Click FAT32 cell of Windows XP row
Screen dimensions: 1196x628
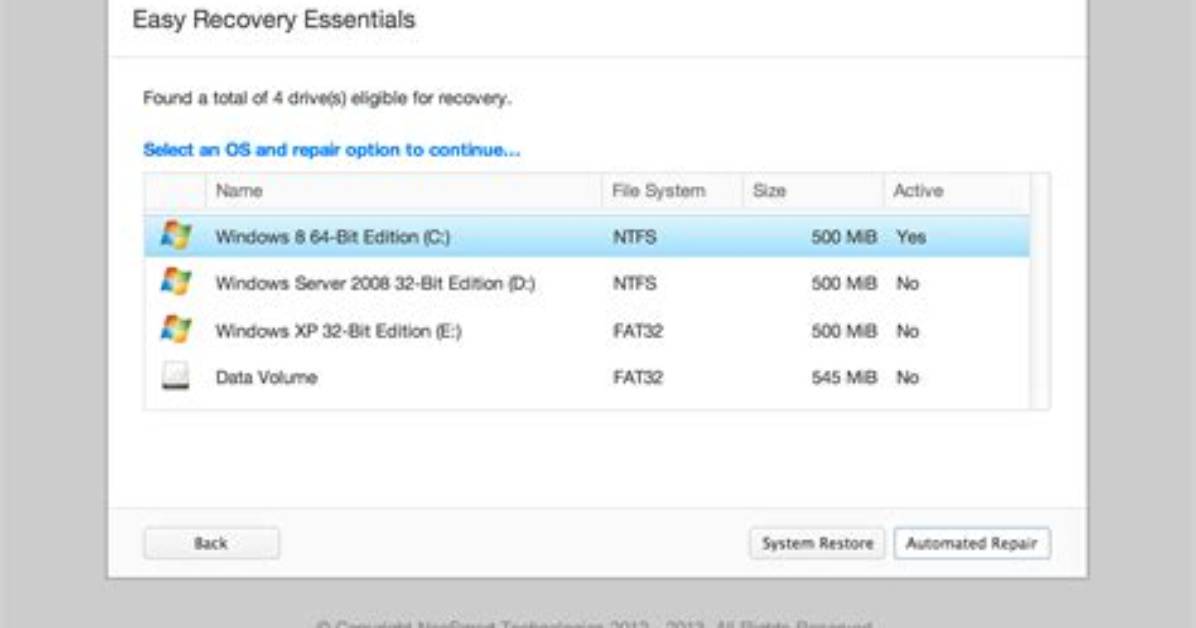point(638,331)
